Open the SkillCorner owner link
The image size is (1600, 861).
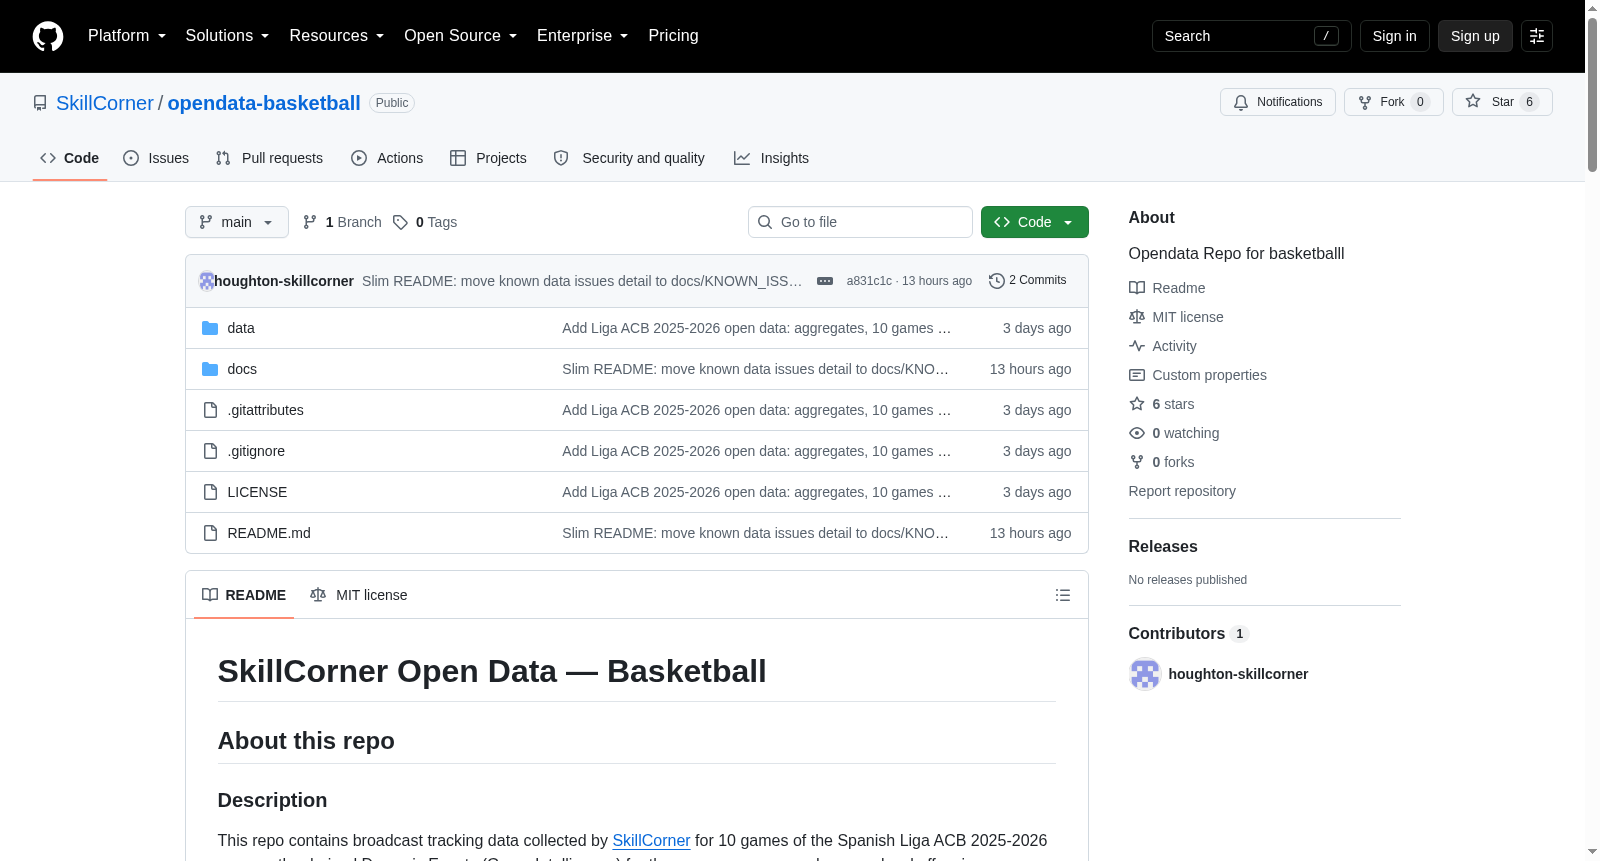point(105,103)
